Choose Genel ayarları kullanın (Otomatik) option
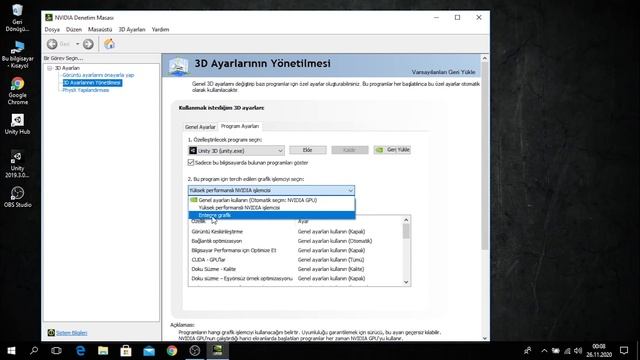This screenshot has width=640, height=360. tap(271, 200)
